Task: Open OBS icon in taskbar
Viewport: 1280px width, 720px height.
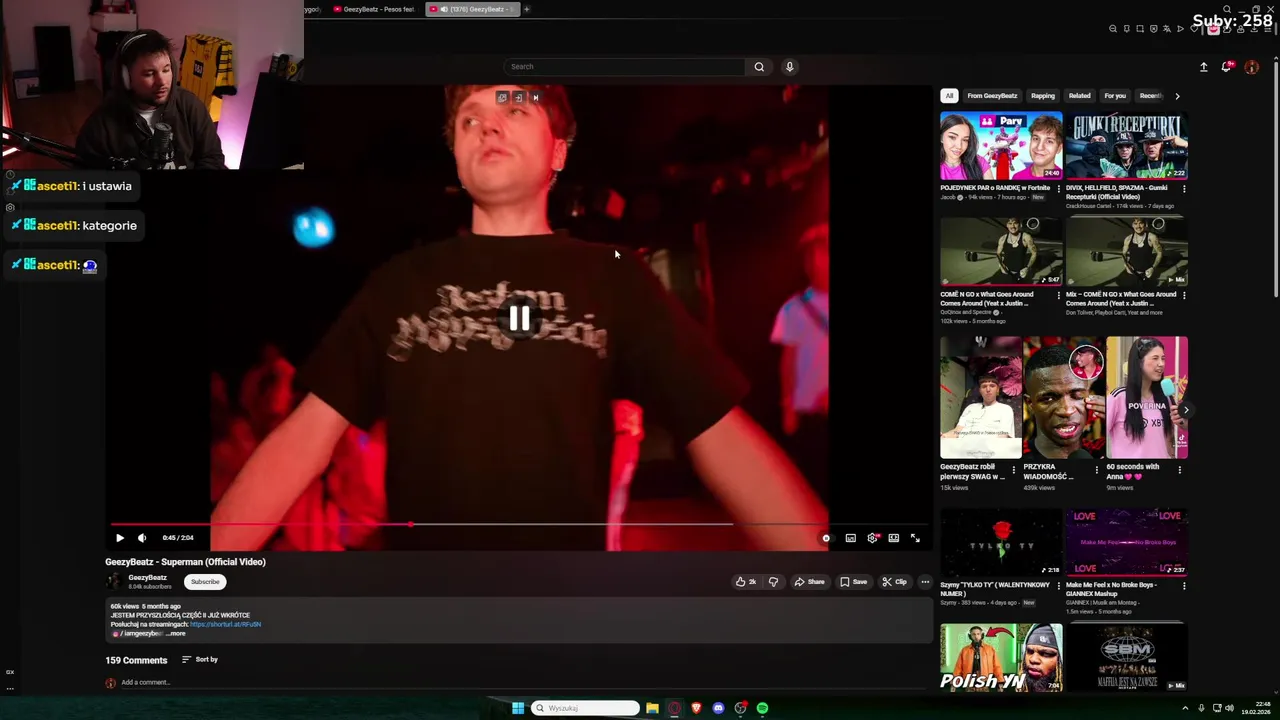Action: (x=740, y=708)
